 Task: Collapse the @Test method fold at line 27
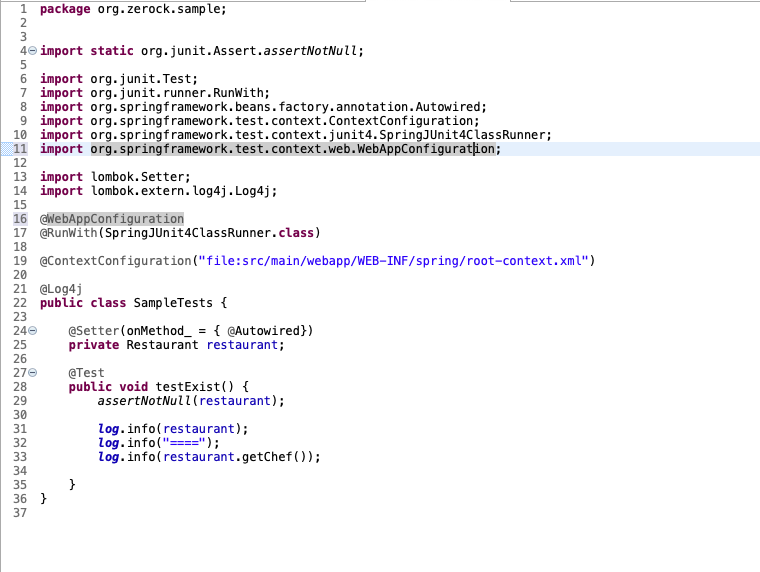tap(32, 373)
